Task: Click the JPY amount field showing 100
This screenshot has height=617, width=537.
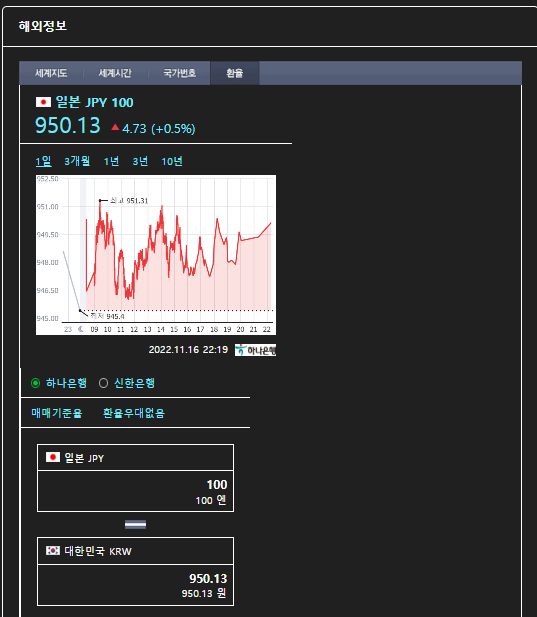Action: (135, 491)
